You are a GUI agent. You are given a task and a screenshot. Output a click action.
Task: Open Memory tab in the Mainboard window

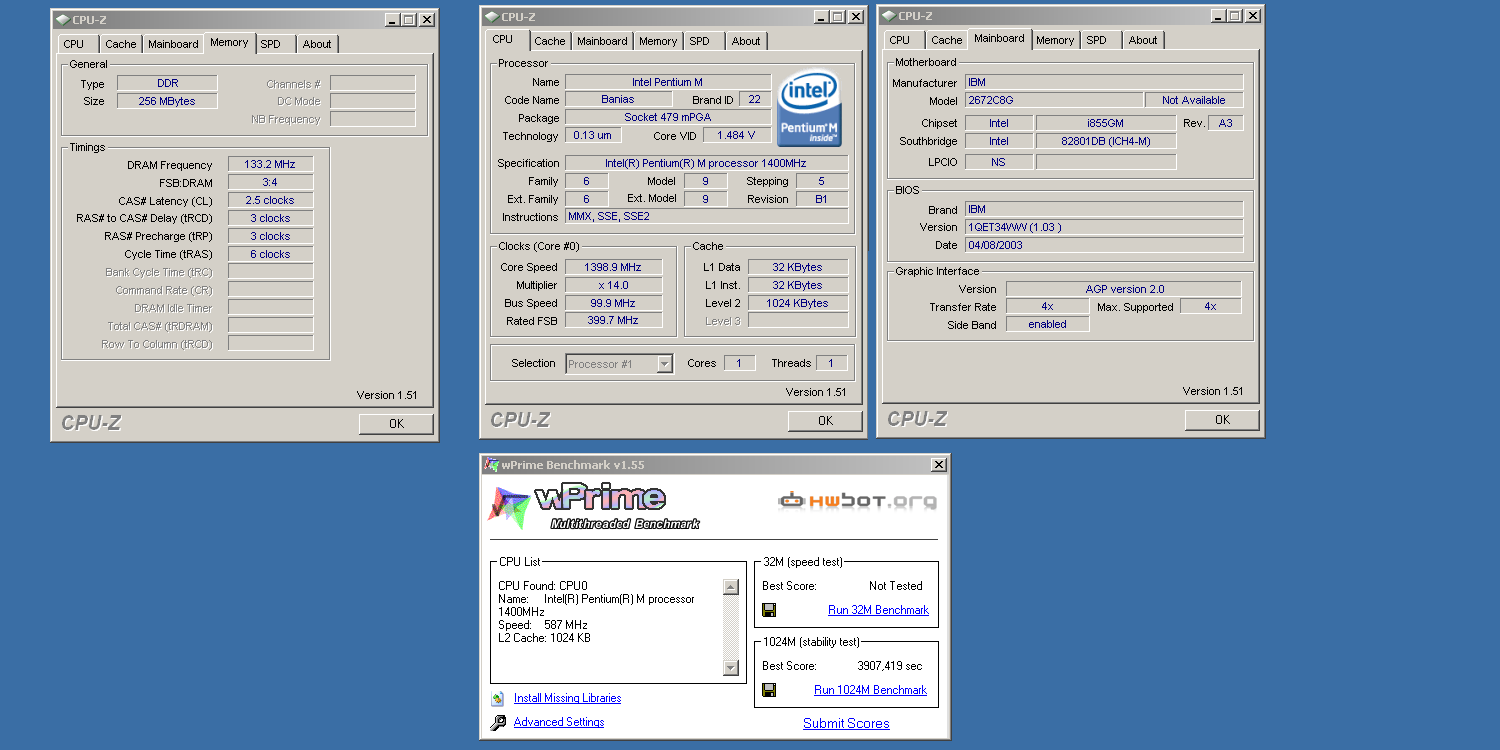click(1055, 40)
